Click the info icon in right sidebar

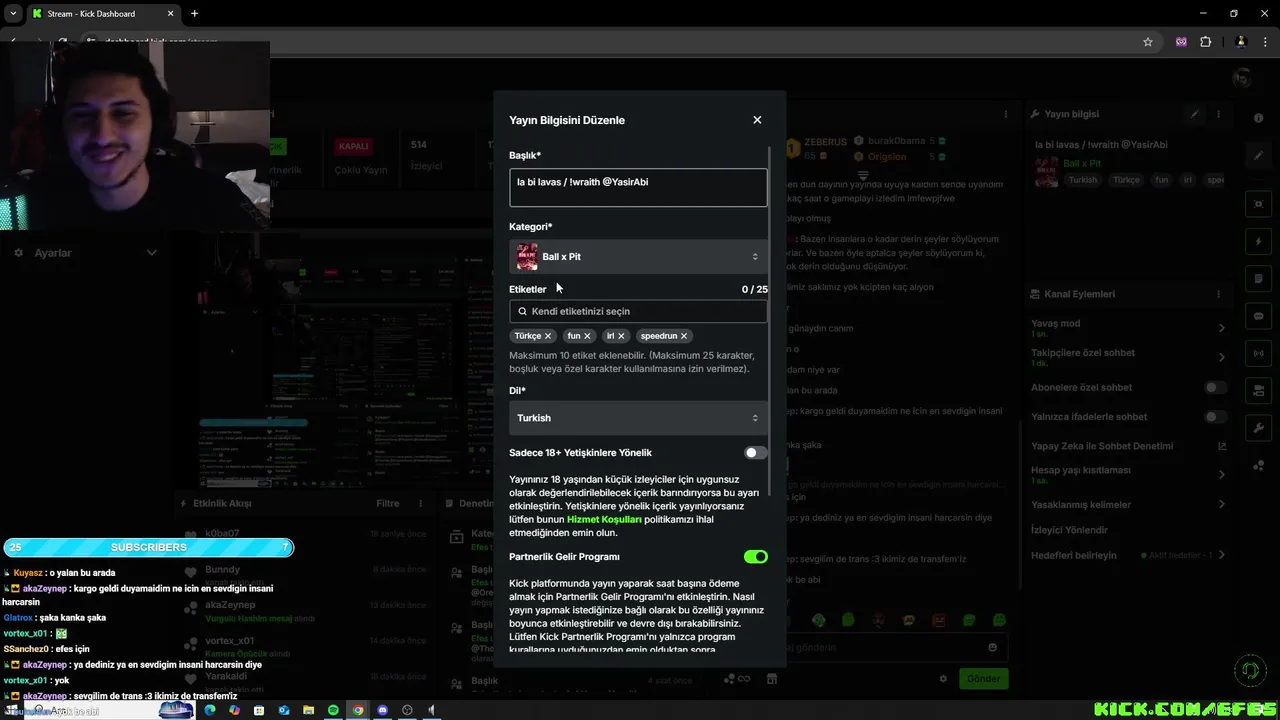1259,116
